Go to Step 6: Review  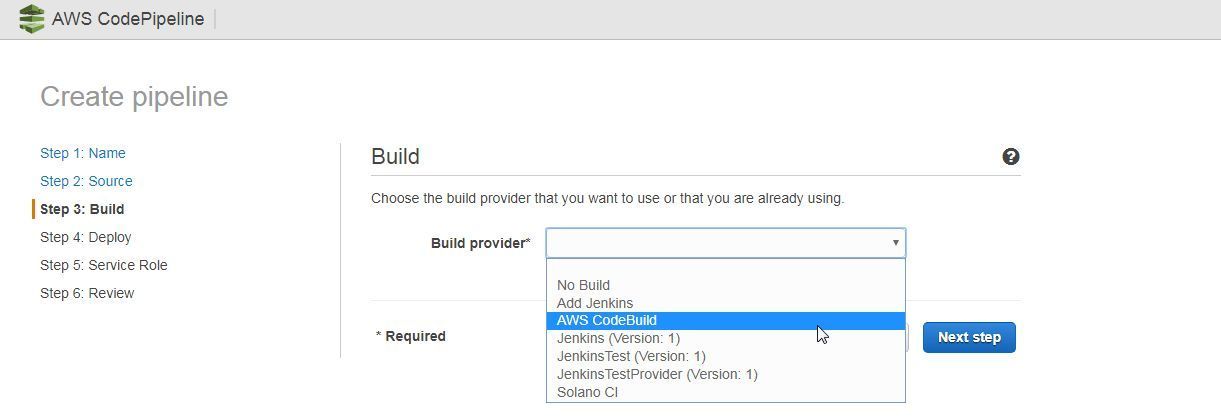pyautogui.click(x=87, y=293)
